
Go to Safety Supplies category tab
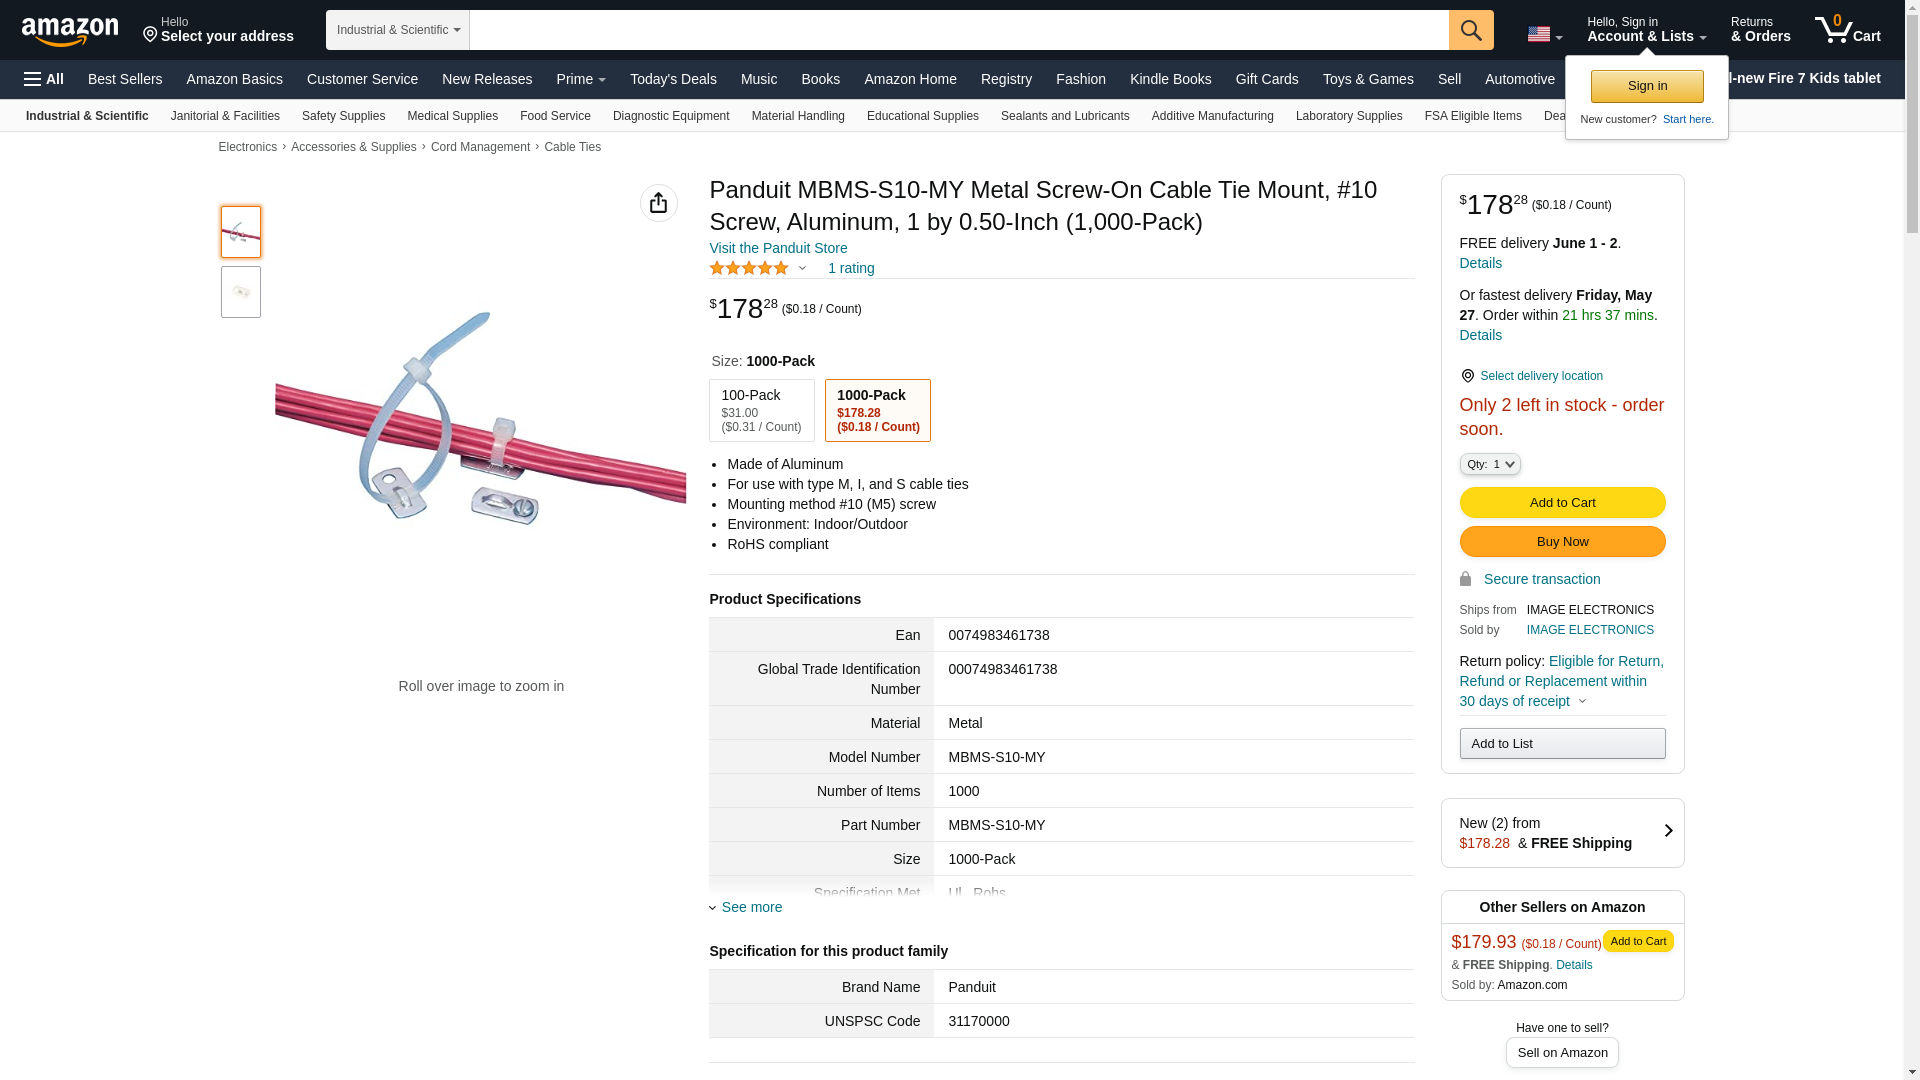click(x=343, y=116)
